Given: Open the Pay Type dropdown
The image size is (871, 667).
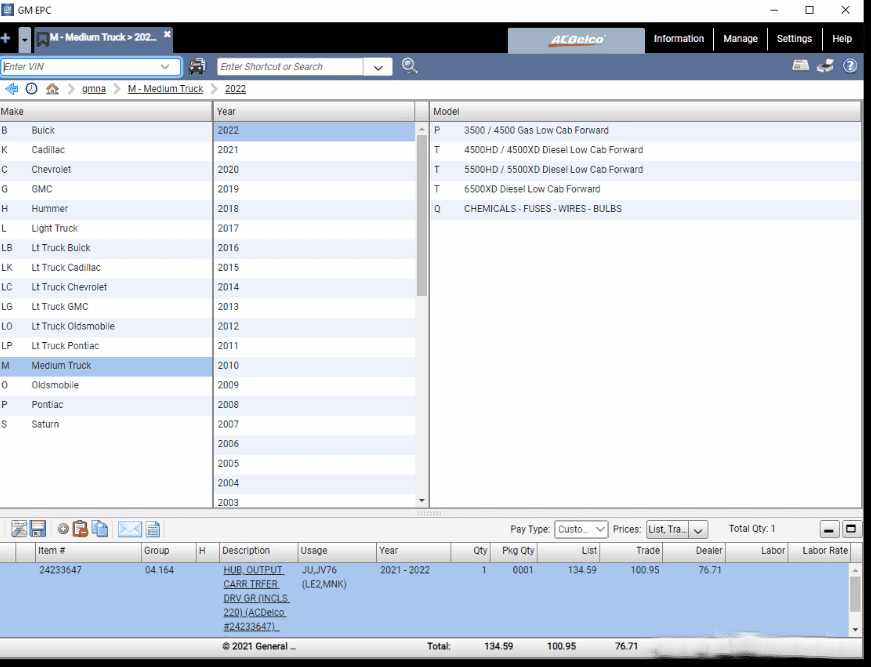Looking at the screenshot, I should (581, 529).
